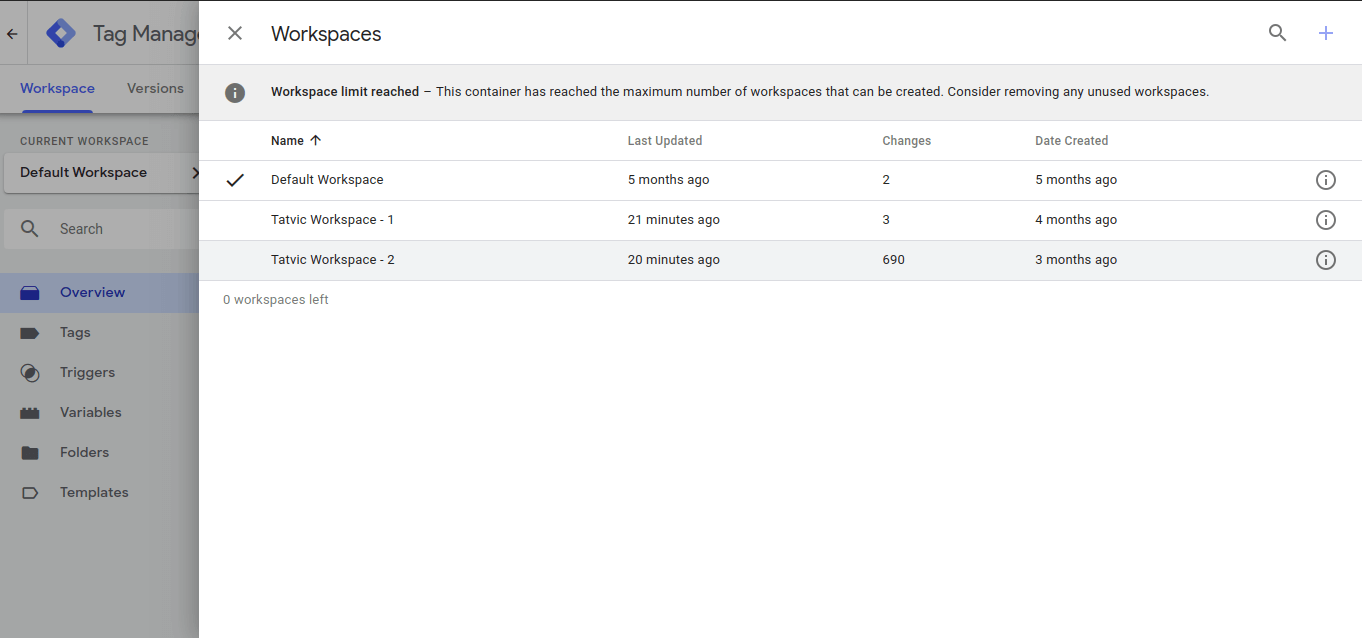The height and width of the screenshot is (638, 1362).
Task: Sort by Changes column header
Action: pos(907,141)
